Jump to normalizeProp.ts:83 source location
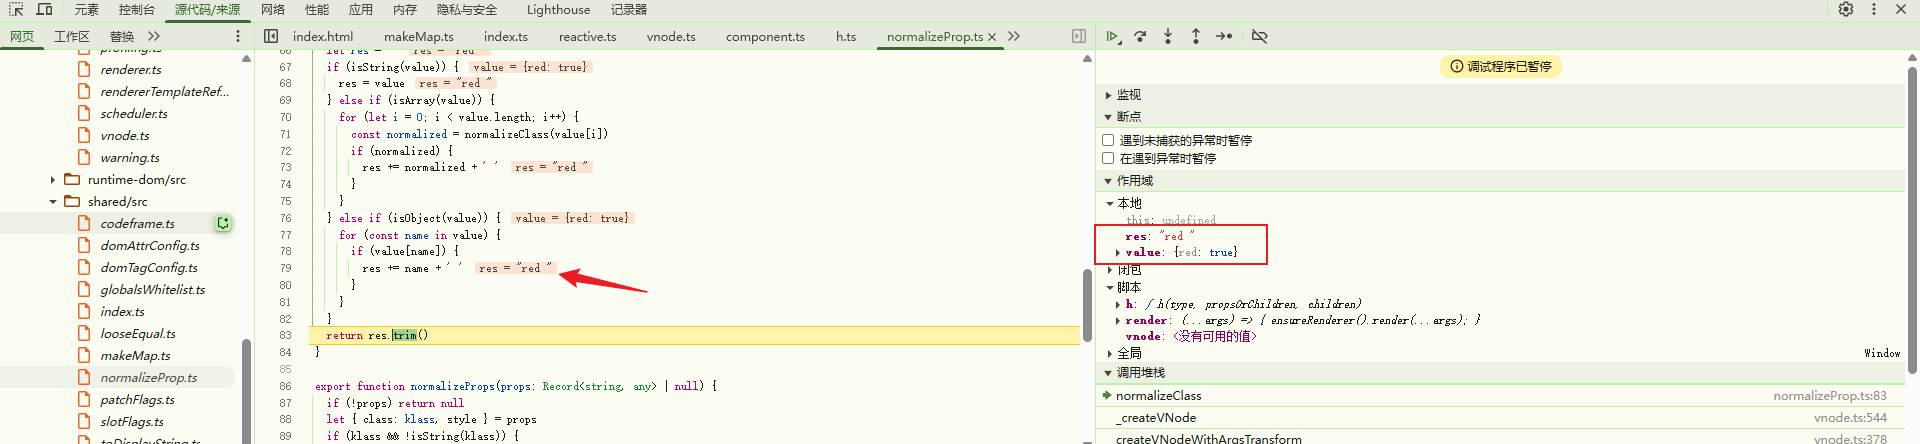1920x444 pixels. [x=1830, y=396]
